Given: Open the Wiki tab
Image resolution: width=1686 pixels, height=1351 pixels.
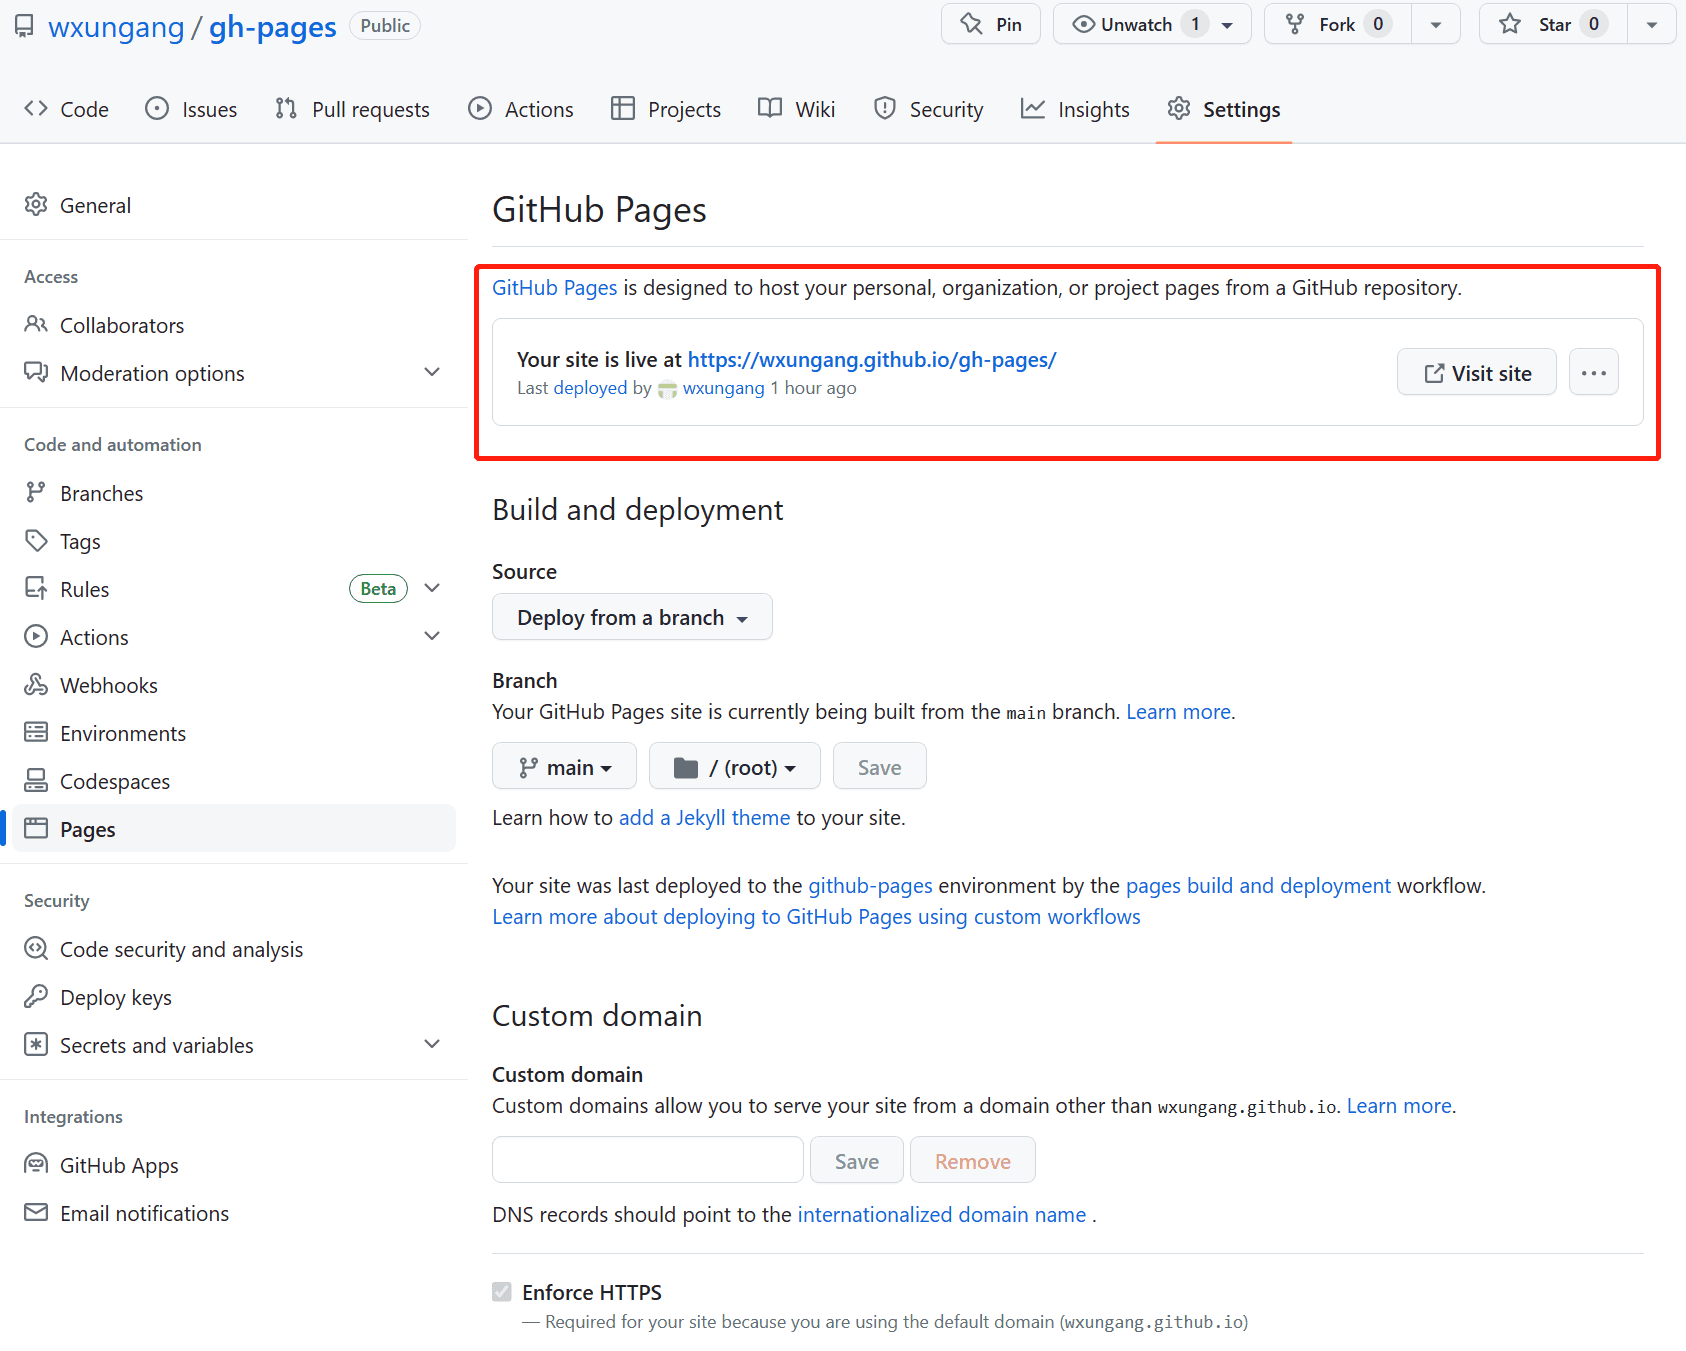Looking at the screenshot, I should 797,109.
